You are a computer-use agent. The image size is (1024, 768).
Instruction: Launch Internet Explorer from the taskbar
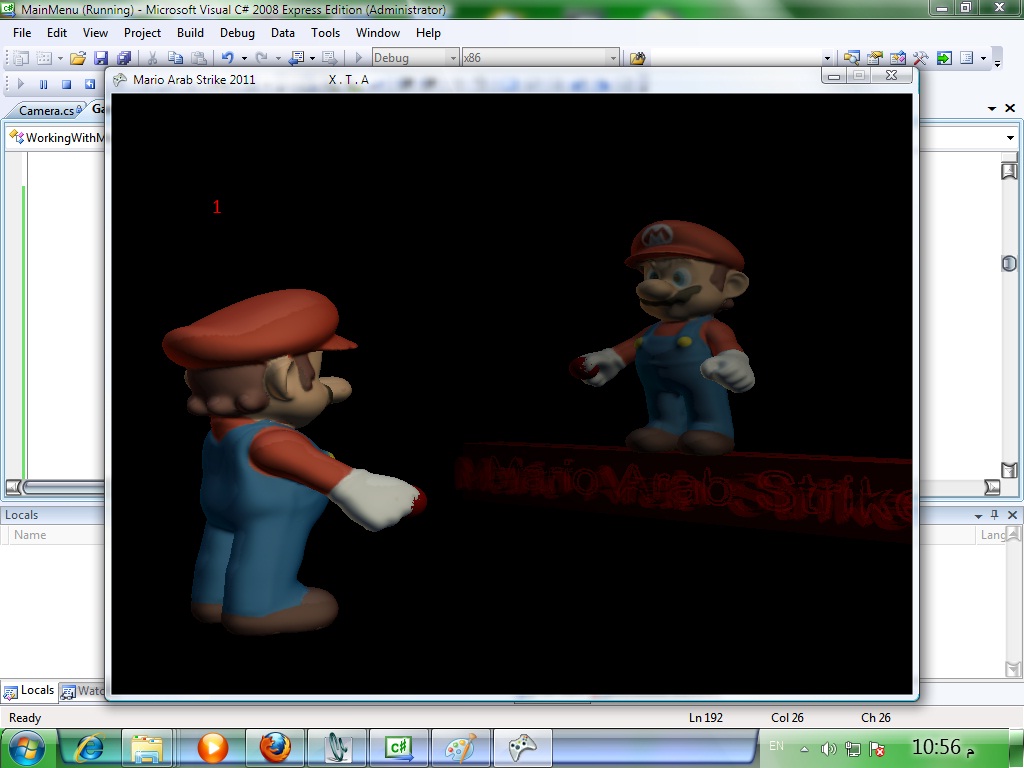[89, 748]
